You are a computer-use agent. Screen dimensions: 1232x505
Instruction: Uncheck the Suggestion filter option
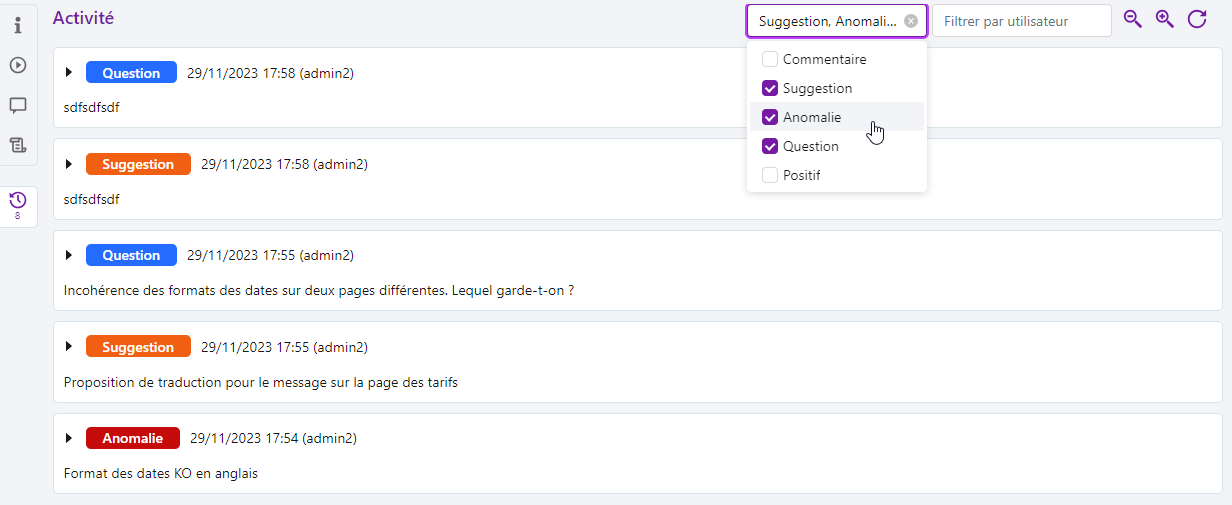(x=770, y=88)
